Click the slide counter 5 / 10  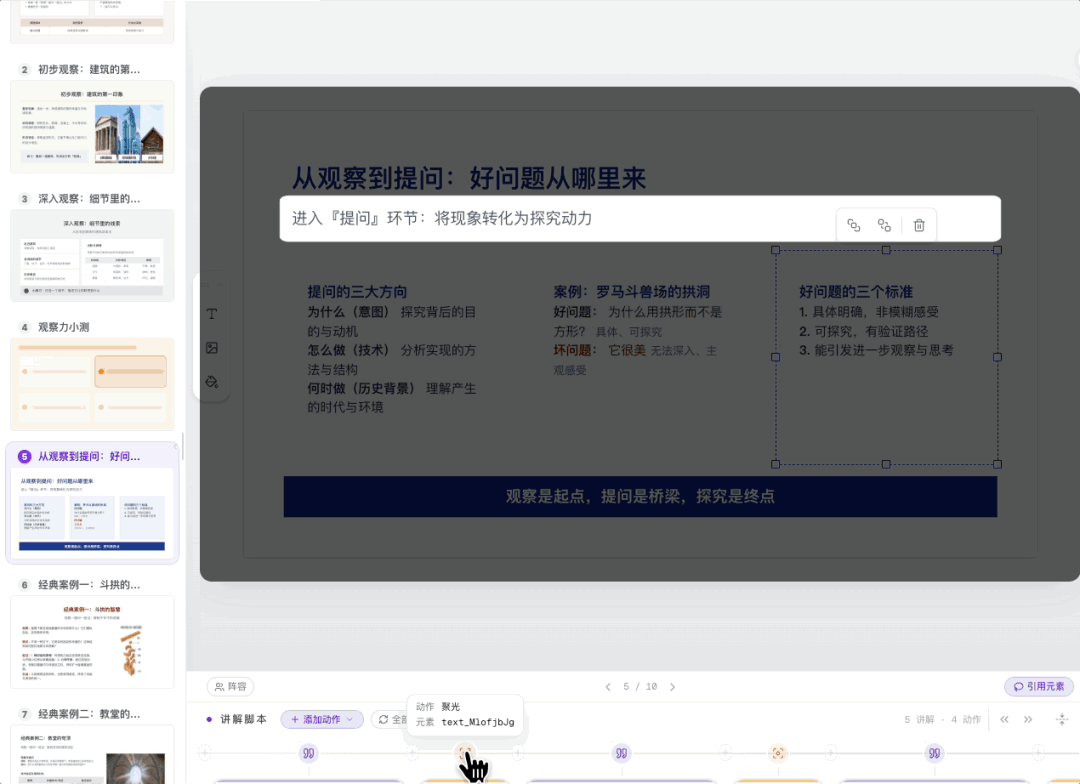[640, 687]
